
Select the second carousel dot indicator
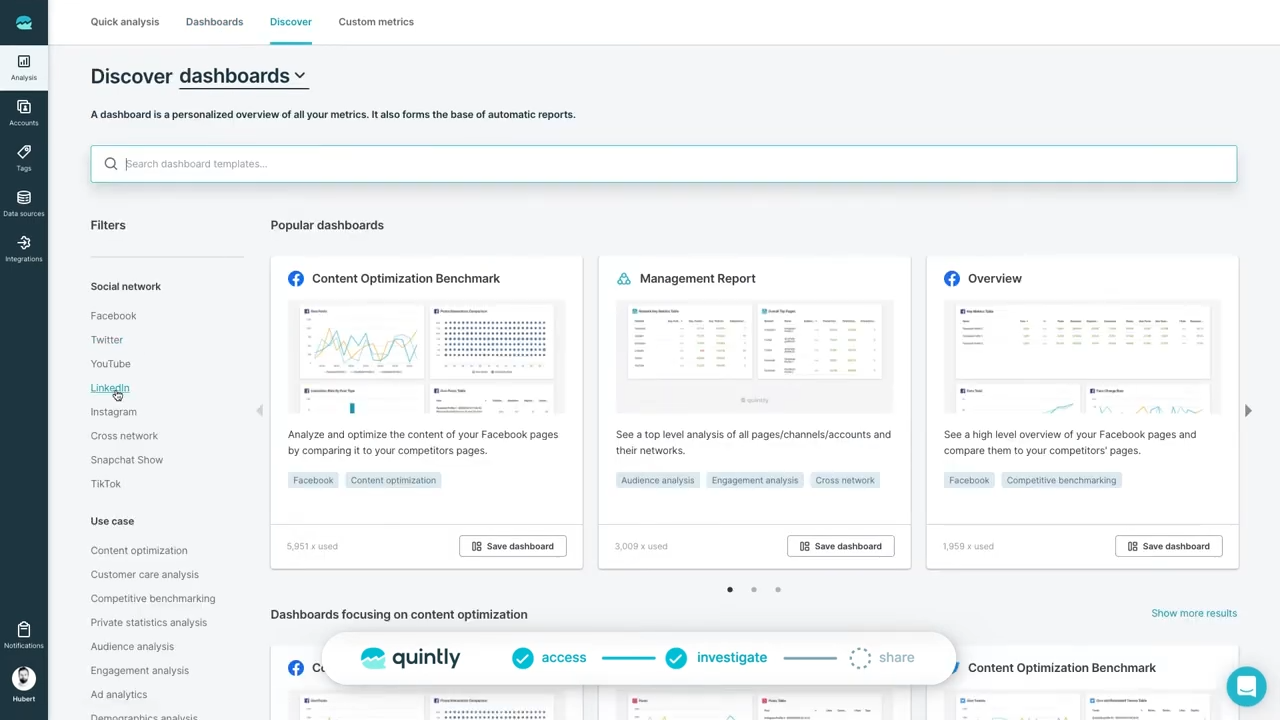click(x=753, y=589)
